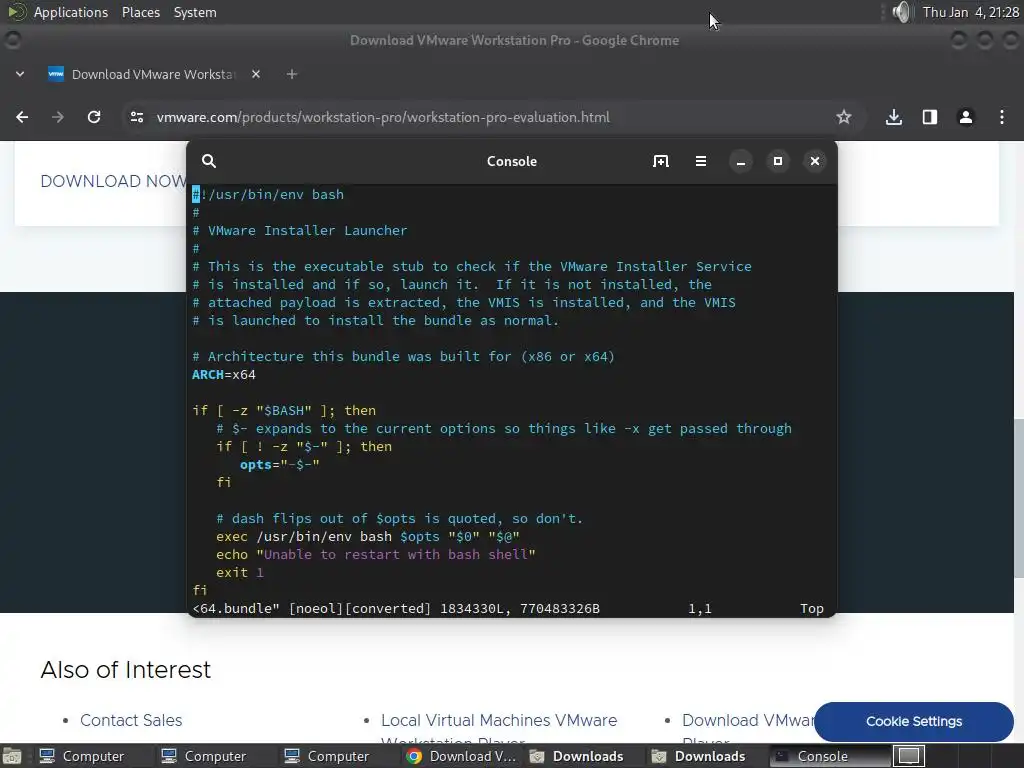
Task: Click the vim status line file name
Action: tap(236, 609)
